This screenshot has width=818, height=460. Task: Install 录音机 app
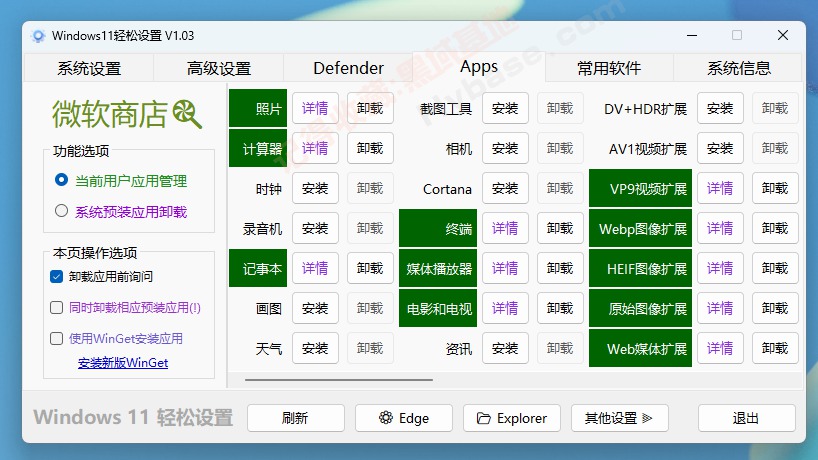315,228
